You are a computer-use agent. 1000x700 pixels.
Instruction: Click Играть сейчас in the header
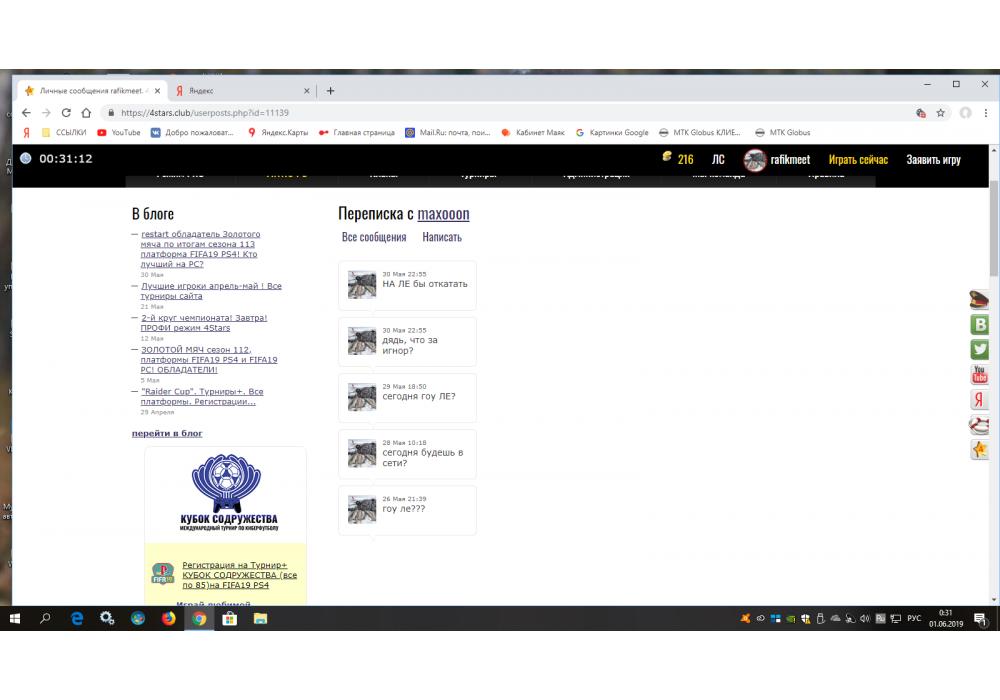(858, 159)
